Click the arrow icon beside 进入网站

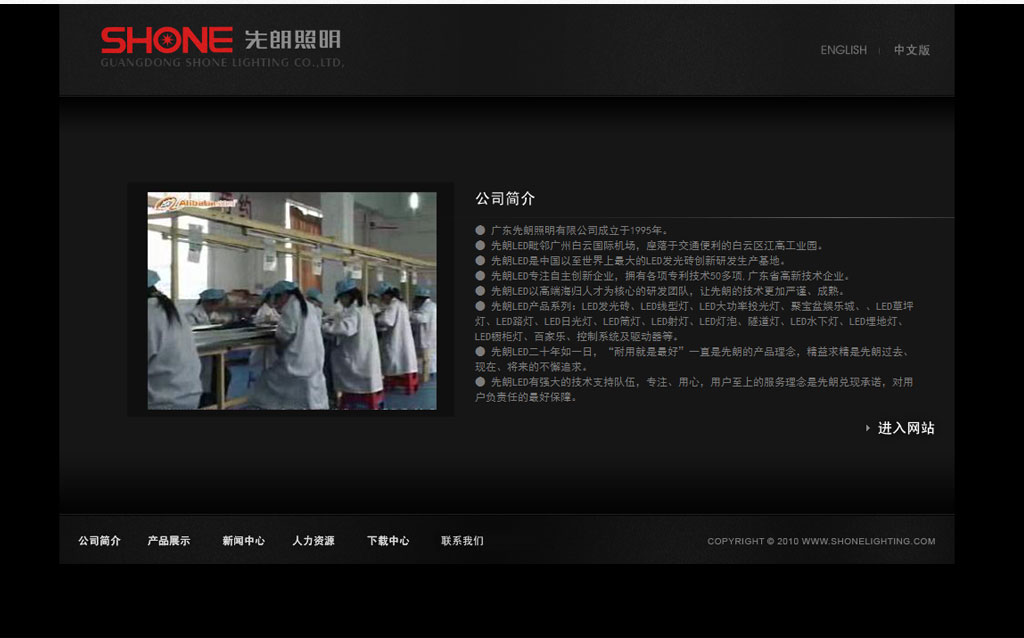(867, 428)
